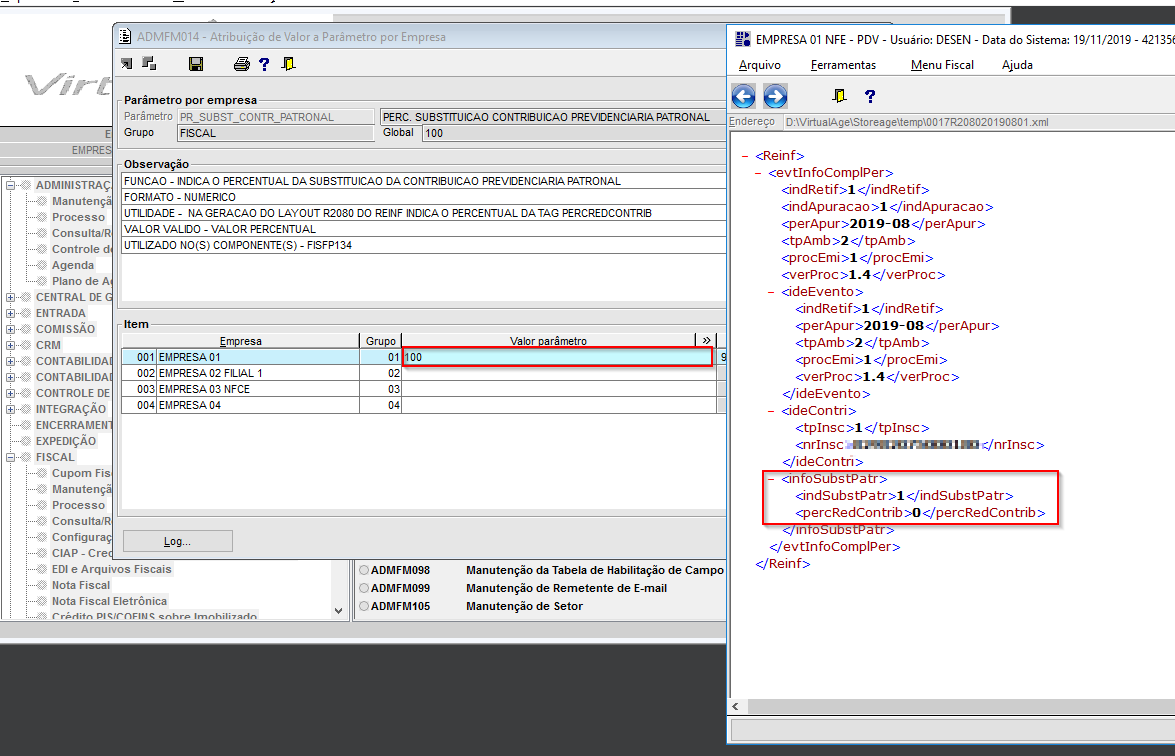Viewport: 1175px width, 756px height.
Task: Click the printer icon in parameter window
Action: 241,64
